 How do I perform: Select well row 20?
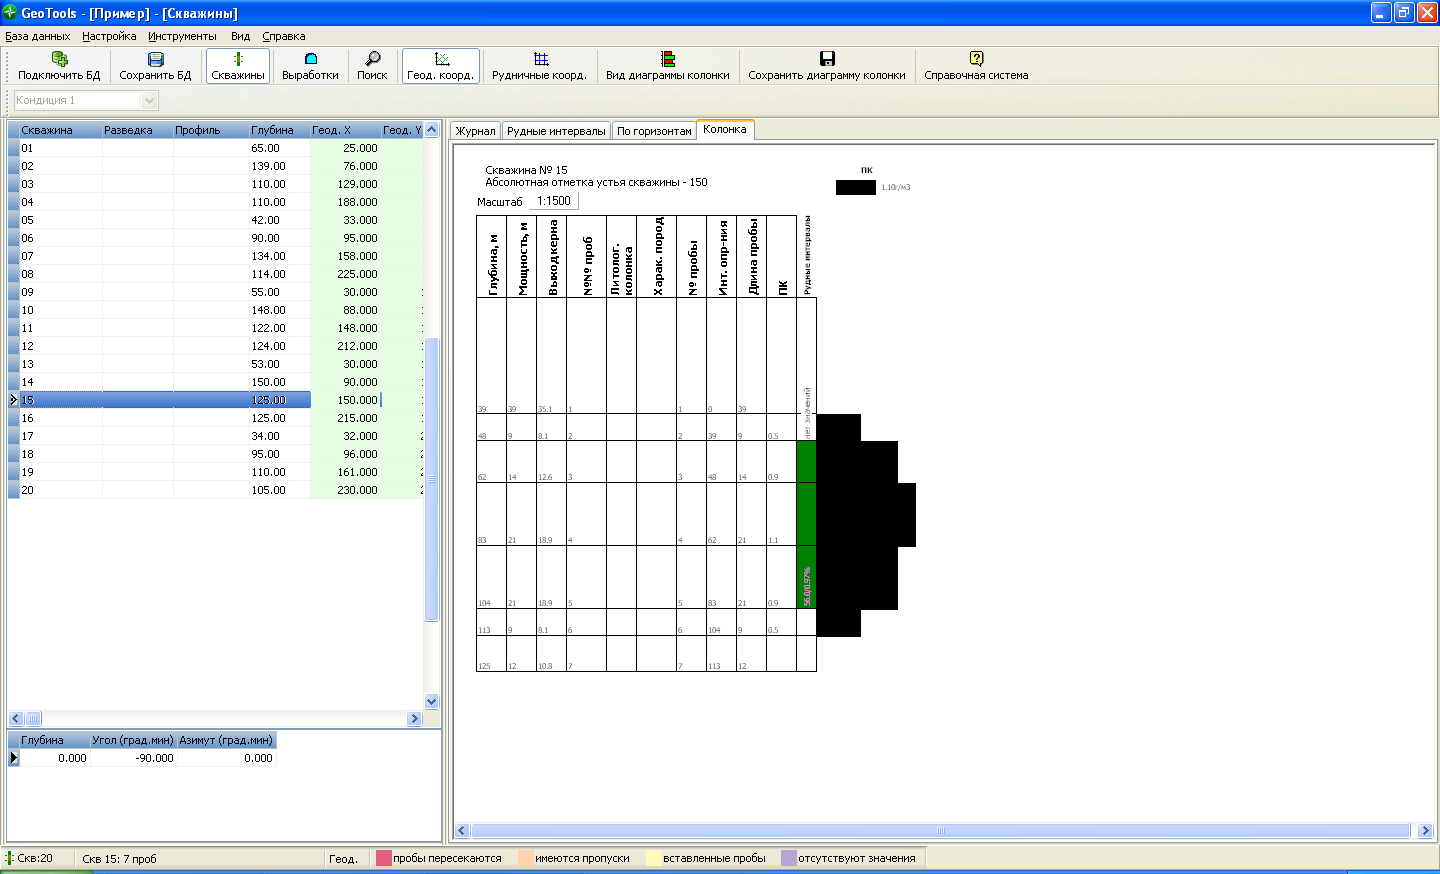click(x=215, y=490)
